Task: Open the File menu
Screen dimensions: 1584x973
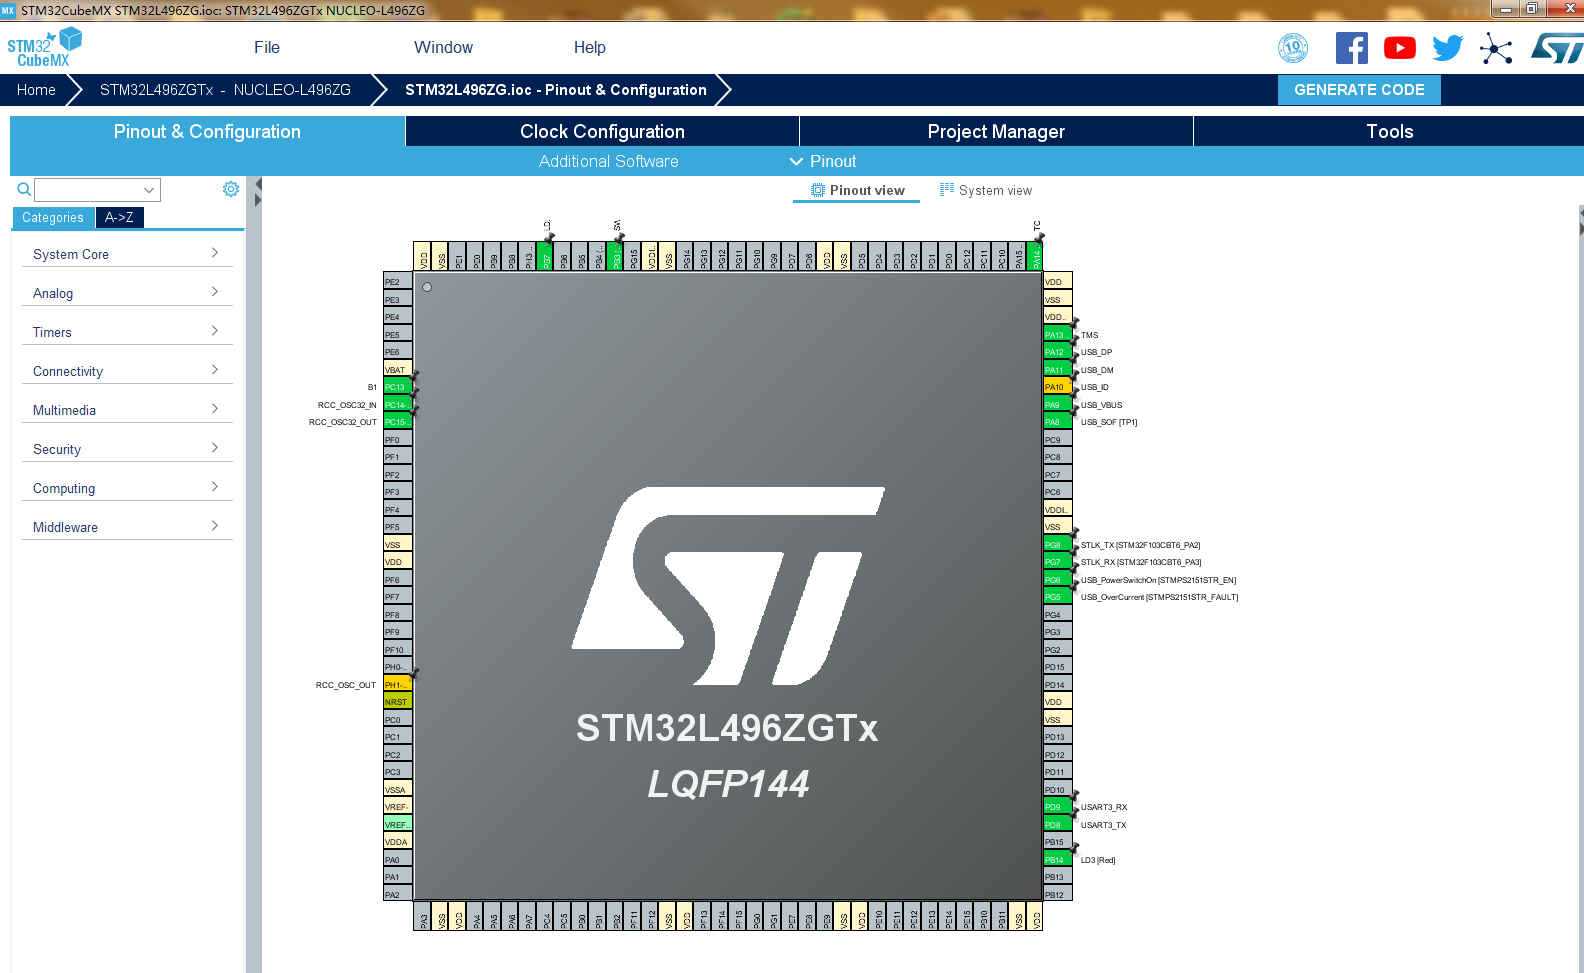Action: click(267, 47)
